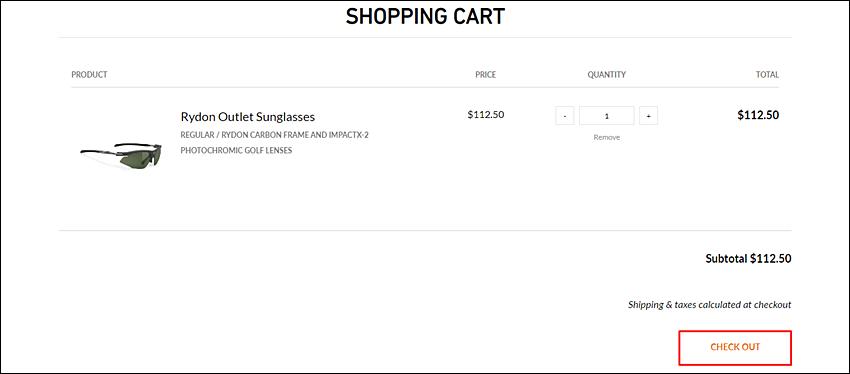Viewport: 850px width, 374px height.
Task: Click the REGULAR / RYDON CARBON FRAME variant line
Action: click(274, 135)
